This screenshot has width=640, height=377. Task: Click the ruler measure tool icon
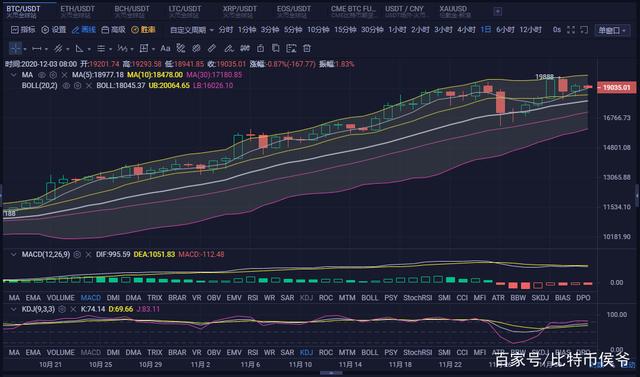(211, 49)
